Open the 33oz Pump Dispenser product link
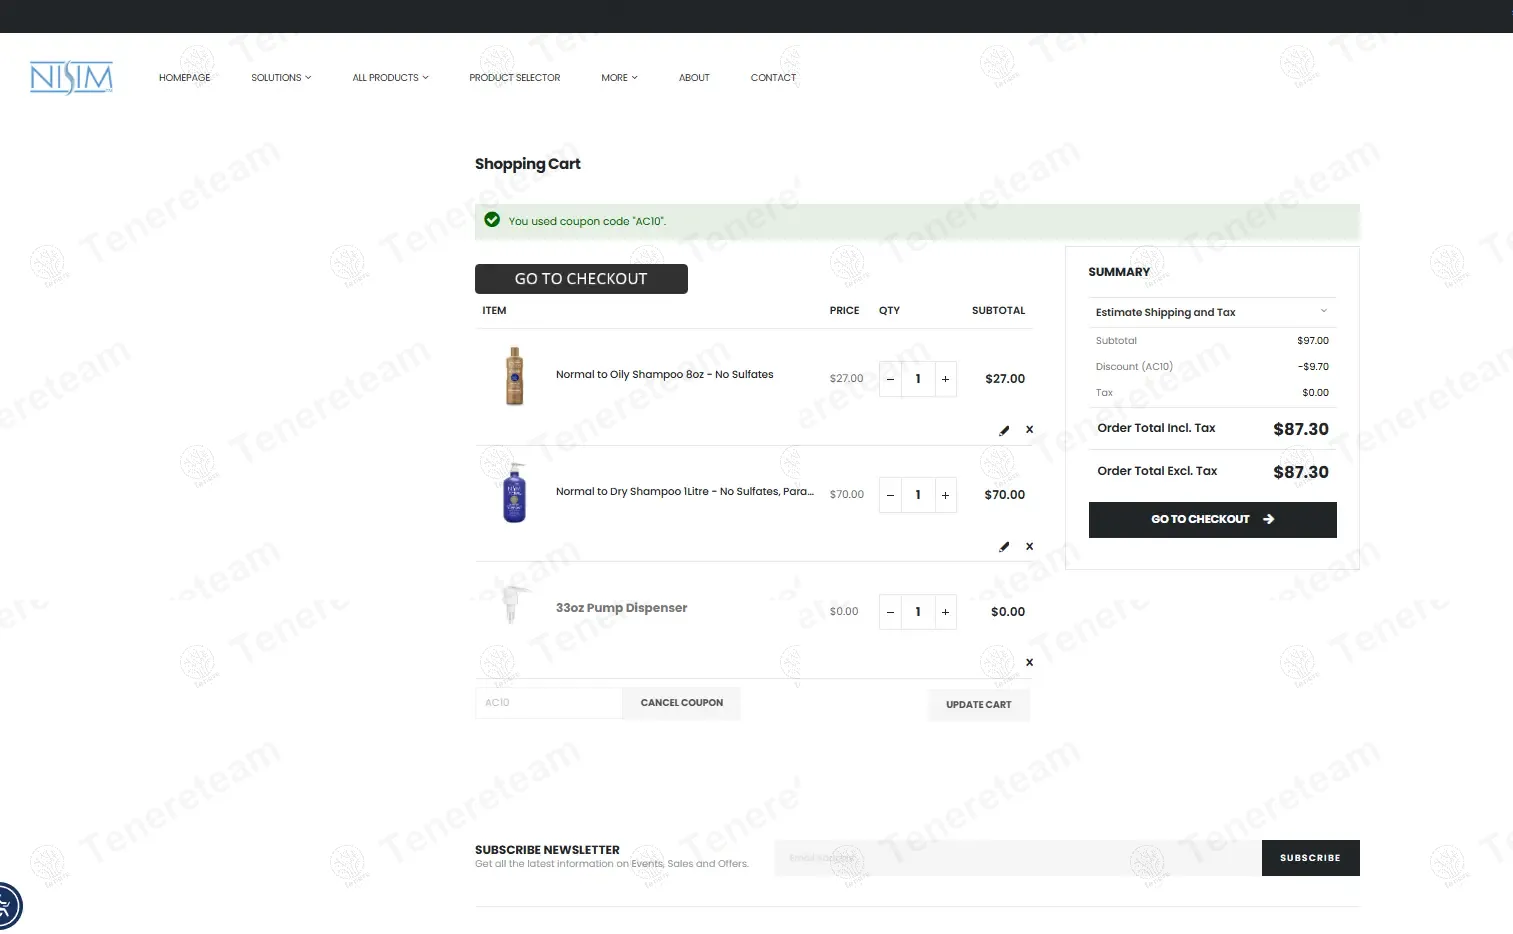 [x=621, y=608]
